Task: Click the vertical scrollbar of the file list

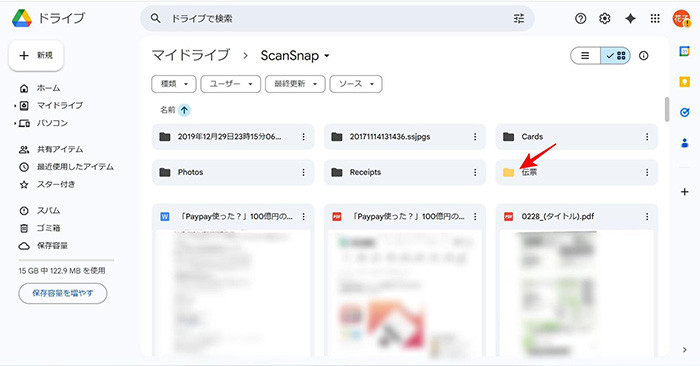Action: (x=667, y=109)
